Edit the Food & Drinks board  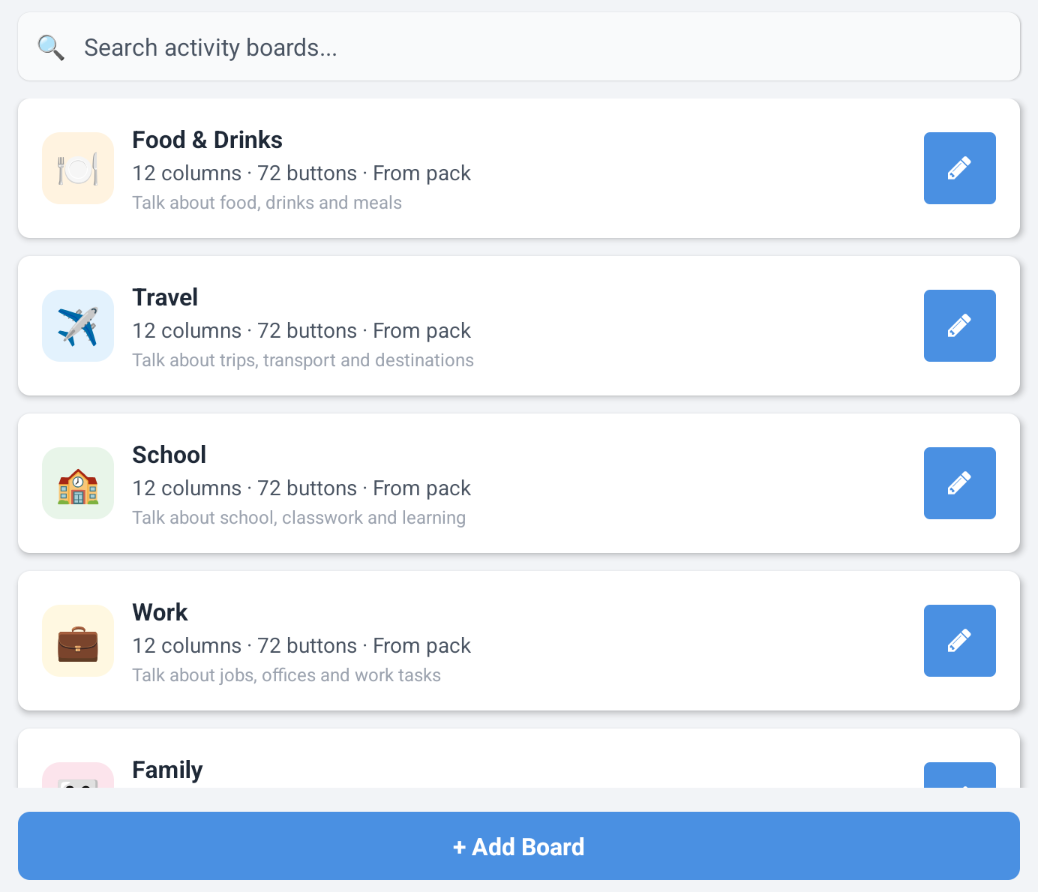(x=959, y=168)
